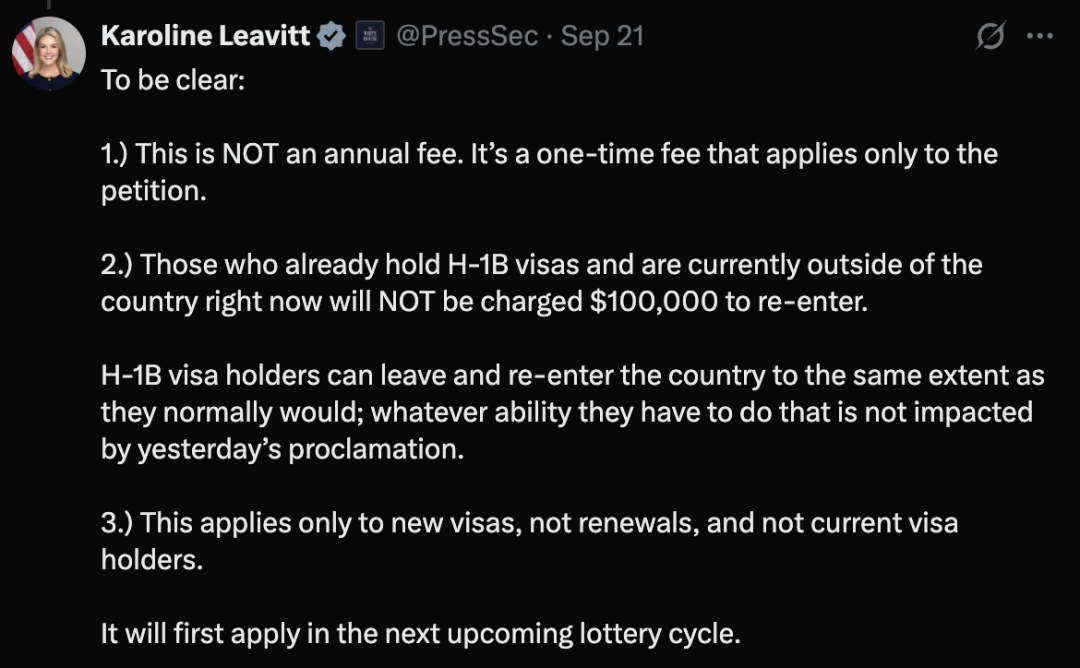Click the White House affiliation badge
The image size is (1080, 668).
pos(370,37)
